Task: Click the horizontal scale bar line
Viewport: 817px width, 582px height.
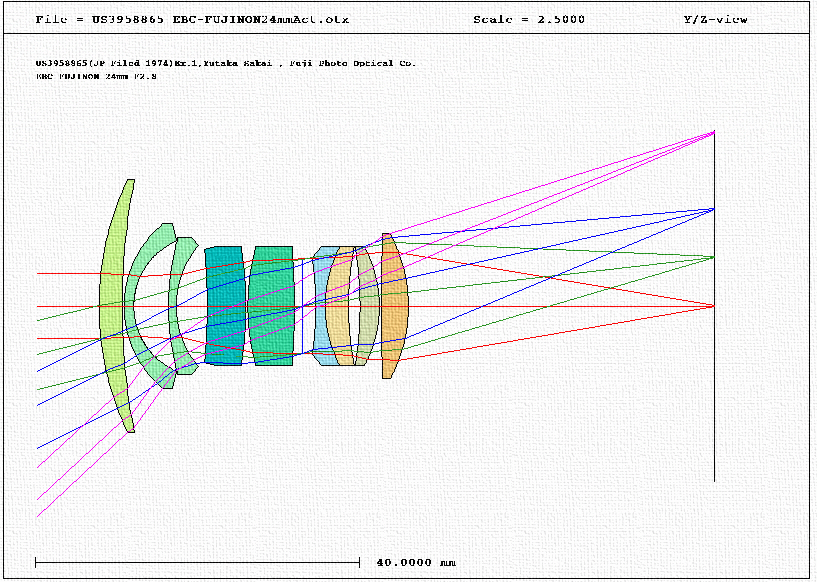Action: 197,562
